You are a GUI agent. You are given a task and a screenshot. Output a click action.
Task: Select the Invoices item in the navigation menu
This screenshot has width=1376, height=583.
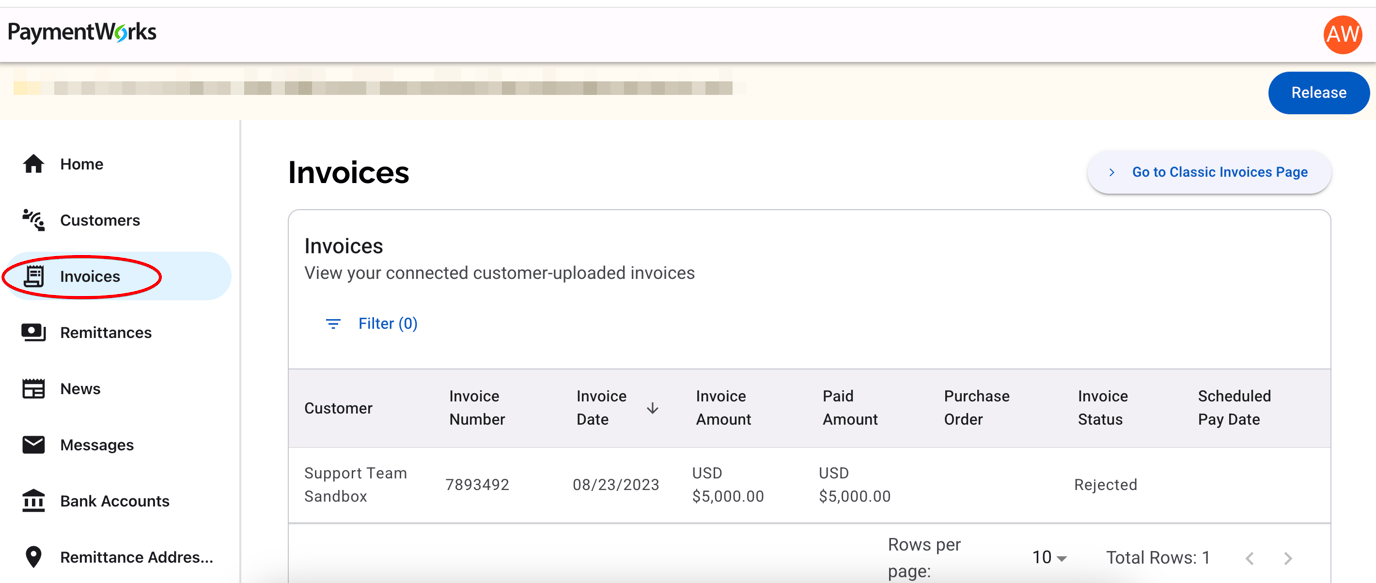(90, 276)
